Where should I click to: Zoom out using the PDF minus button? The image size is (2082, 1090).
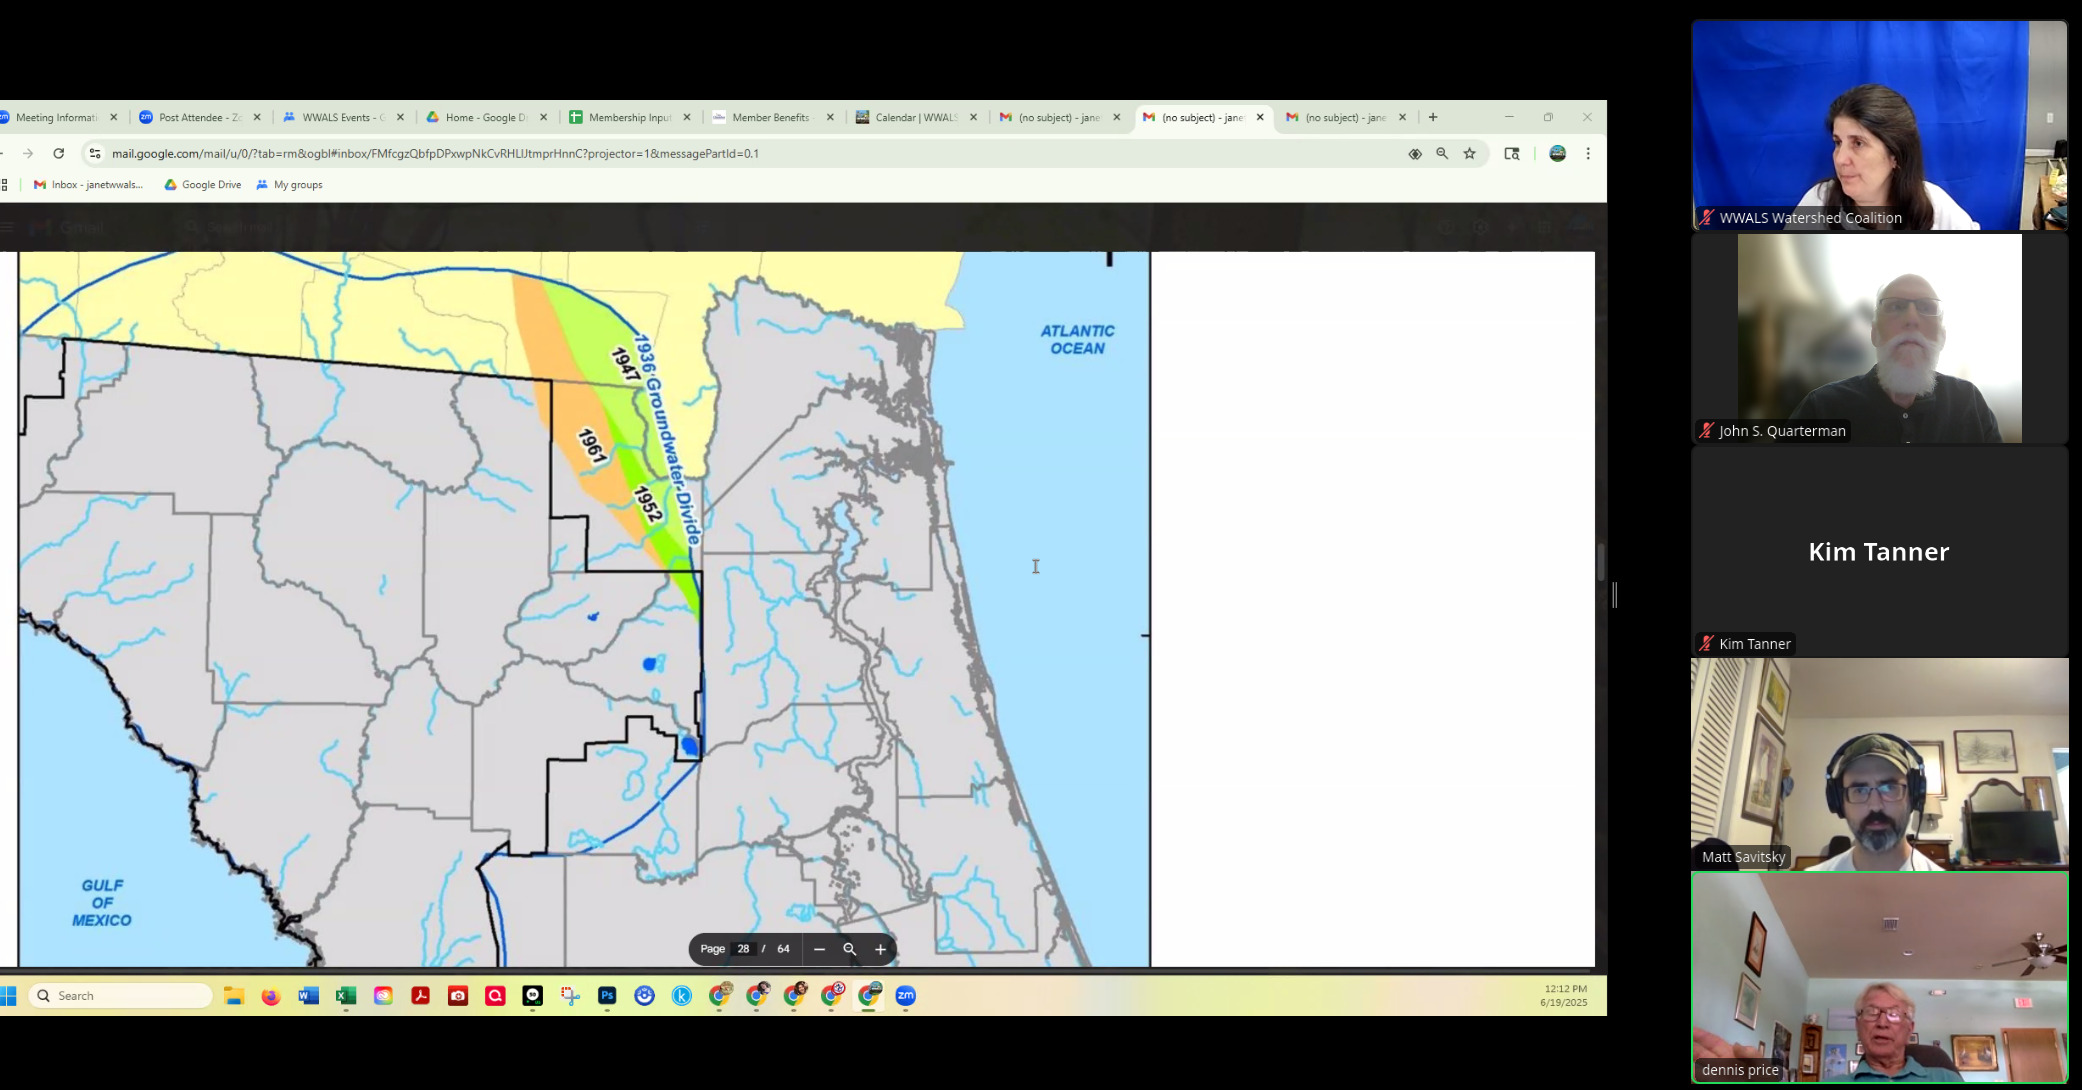point(819,949)
